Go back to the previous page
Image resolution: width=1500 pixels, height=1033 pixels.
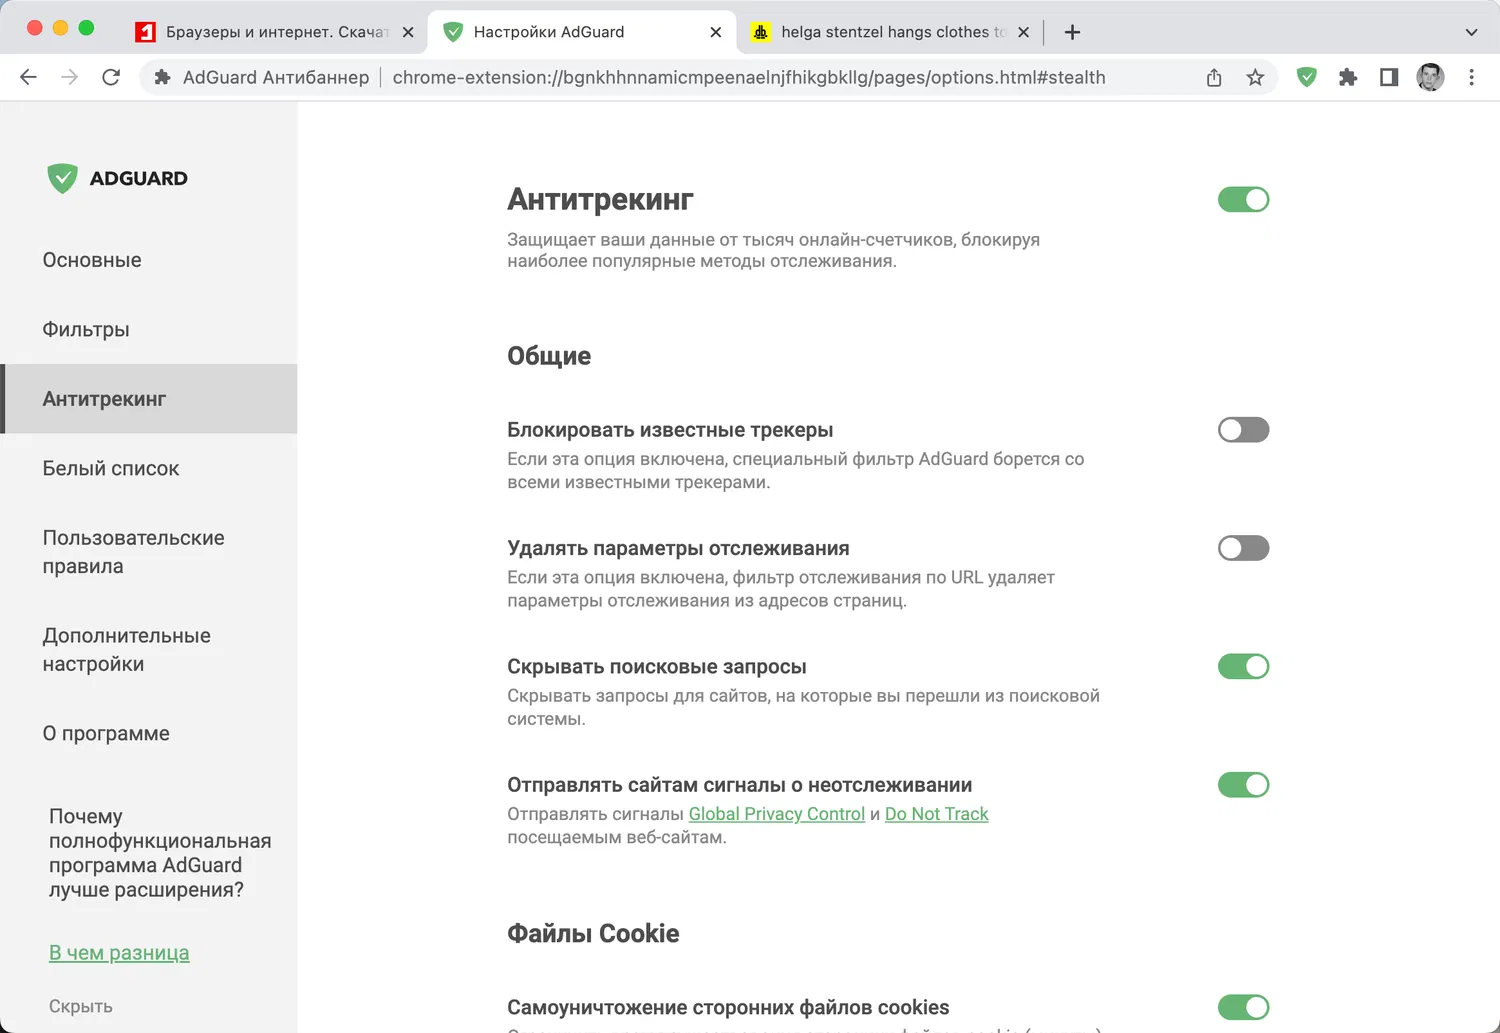(28, 77)
